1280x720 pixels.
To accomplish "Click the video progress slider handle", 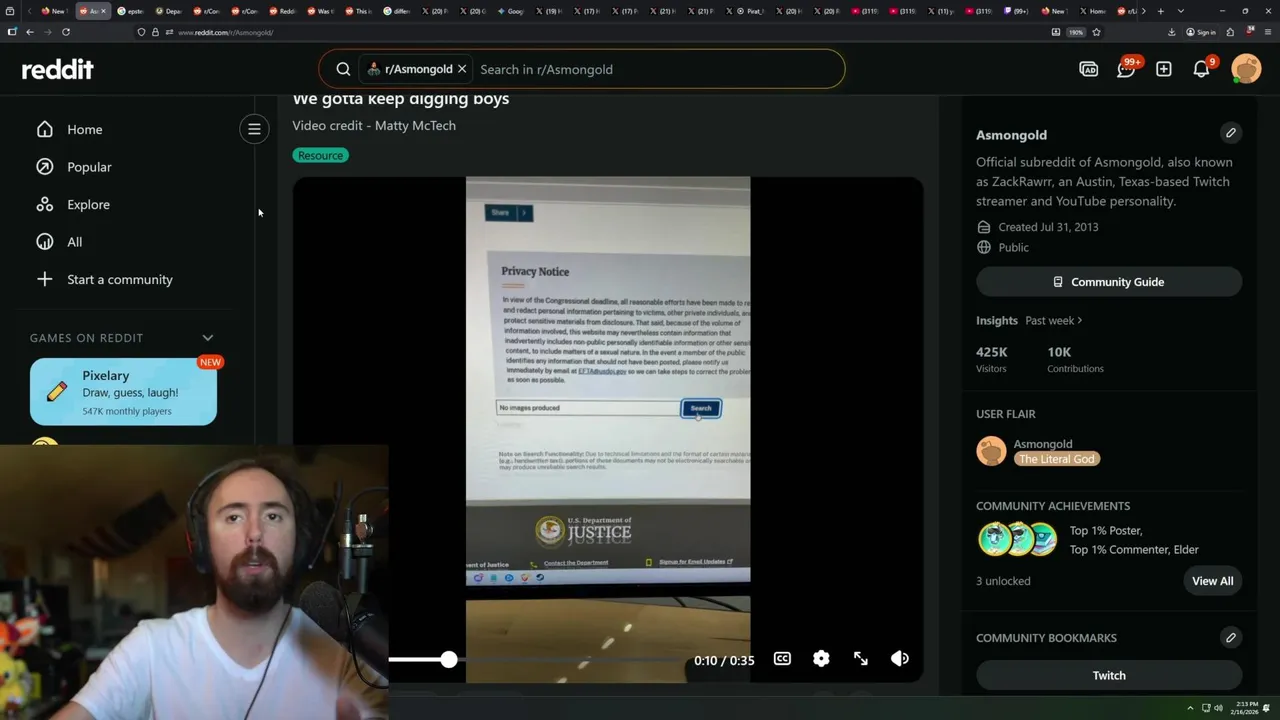I will pos(449,659).
